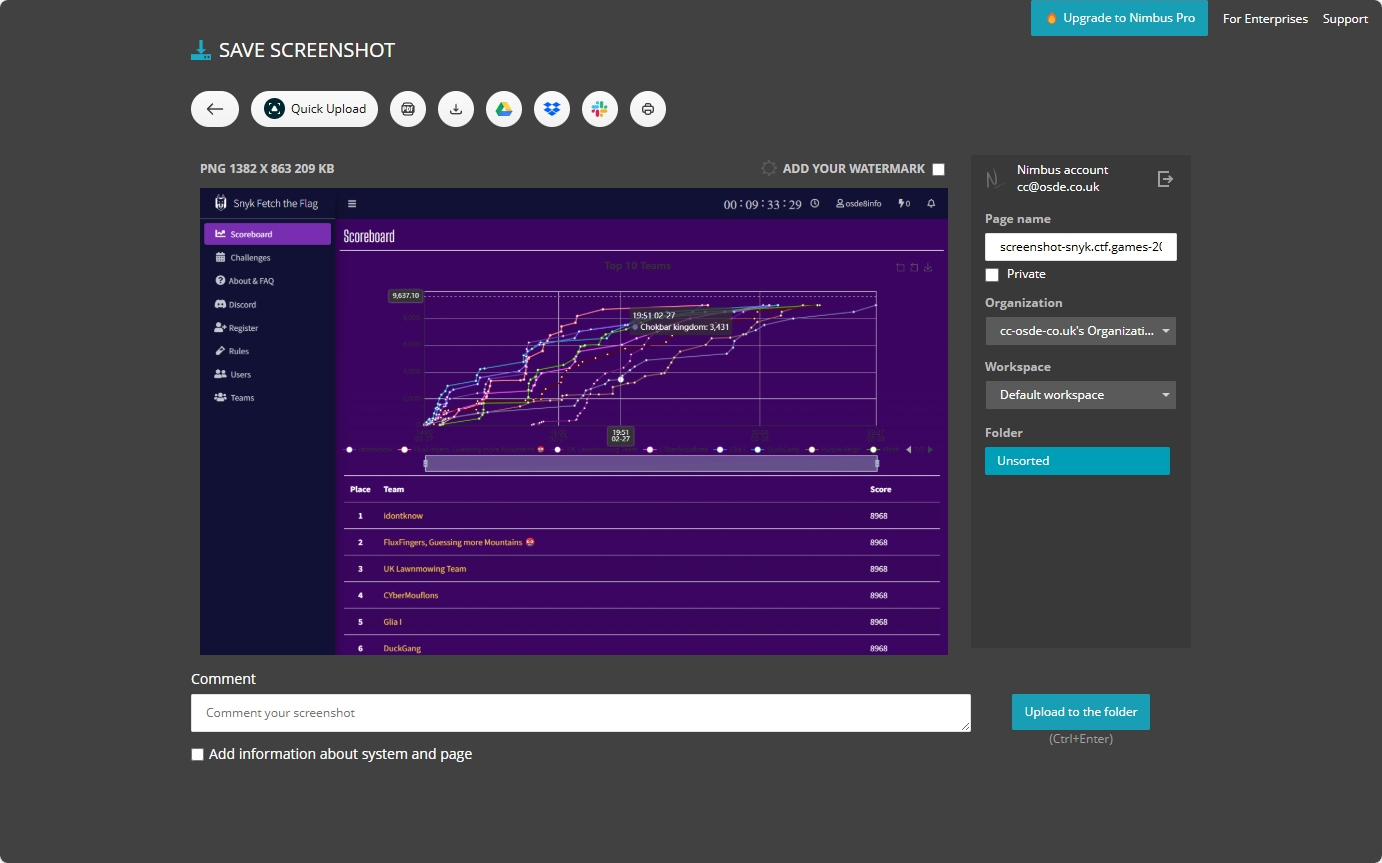The image size is (1382, 863).
Task: Expand the Workspace dropdown
Action: [1080, 395]
